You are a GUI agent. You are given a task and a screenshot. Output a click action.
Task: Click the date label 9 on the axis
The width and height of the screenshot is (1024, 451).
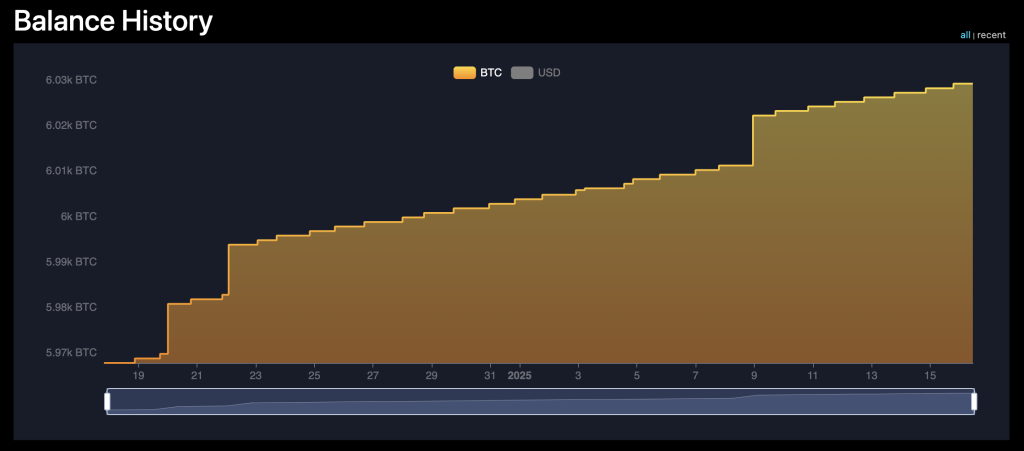pos(754,376)
